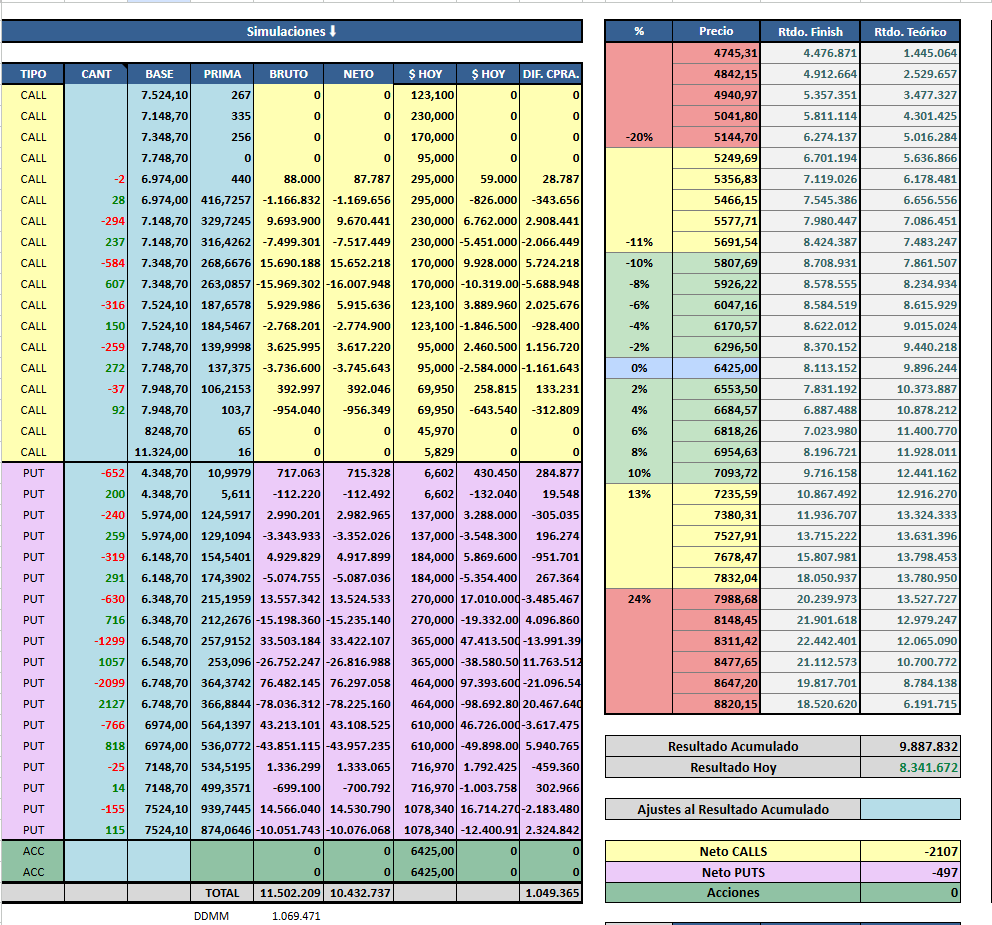The width and height of the screenshot is (992, 925).
Task: Click the bruto value 76.482.145
Action: [x=289, y=683]
